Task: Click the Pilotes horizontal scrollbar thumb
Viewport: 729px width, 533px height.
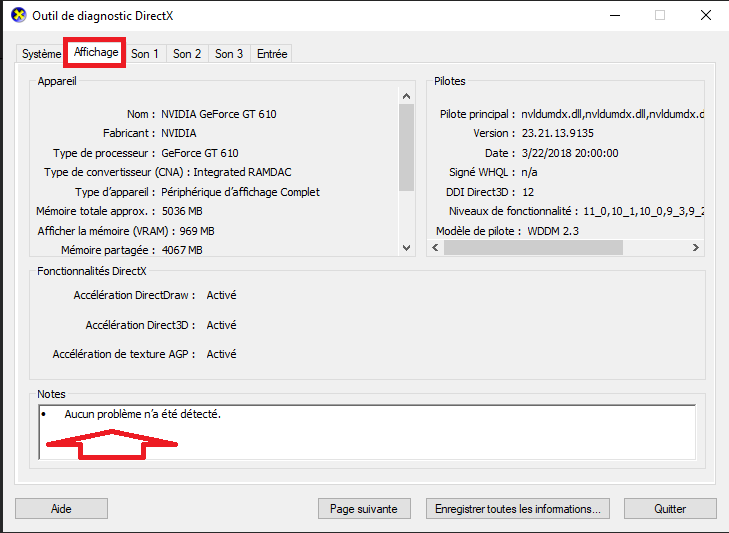Action: (x=533, y=248)
